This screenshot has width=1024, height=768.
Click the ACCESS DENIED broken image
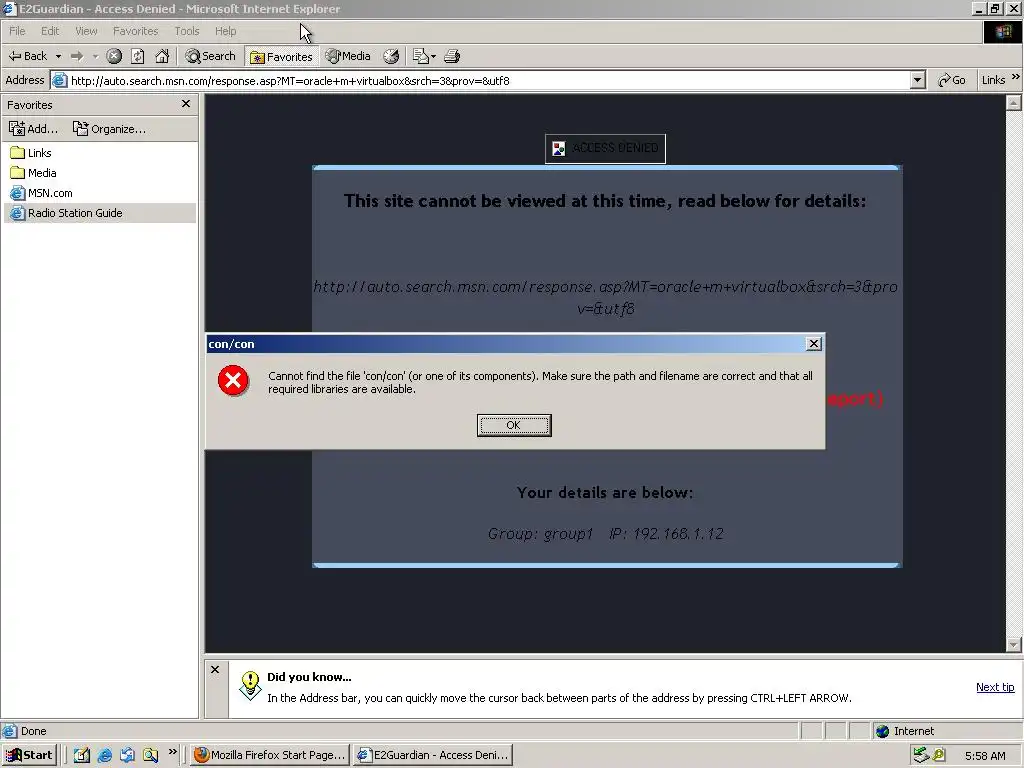pos(605,149)
